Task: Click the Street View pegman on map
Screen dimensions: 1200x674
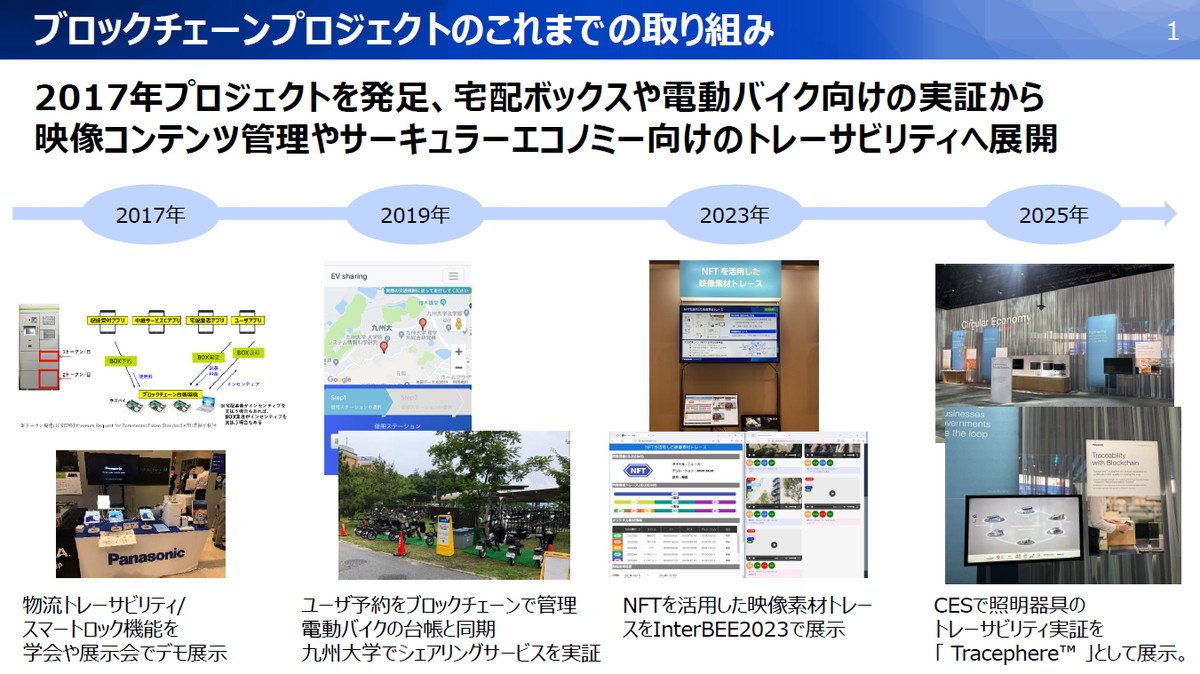Action: coord(458,326)
